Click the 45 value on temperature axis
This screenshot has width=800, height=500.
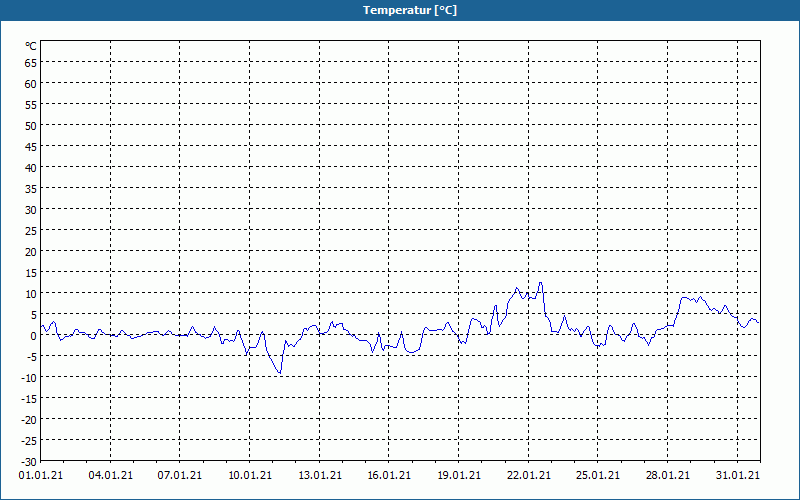31,147
